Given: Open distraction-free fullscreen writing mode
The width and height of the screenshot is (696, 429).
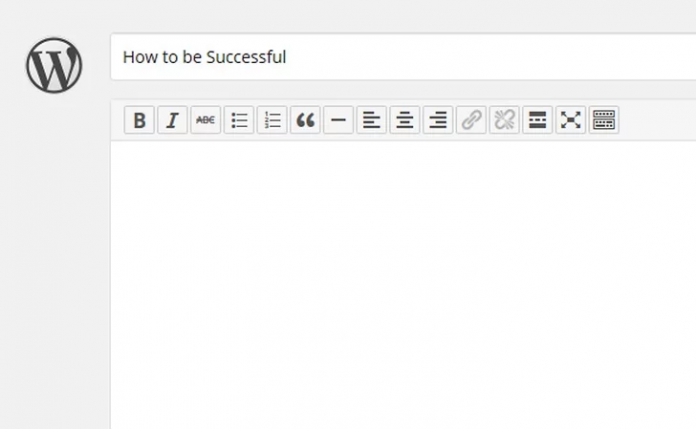Looking at the screenshot, I should coord(571,120).
